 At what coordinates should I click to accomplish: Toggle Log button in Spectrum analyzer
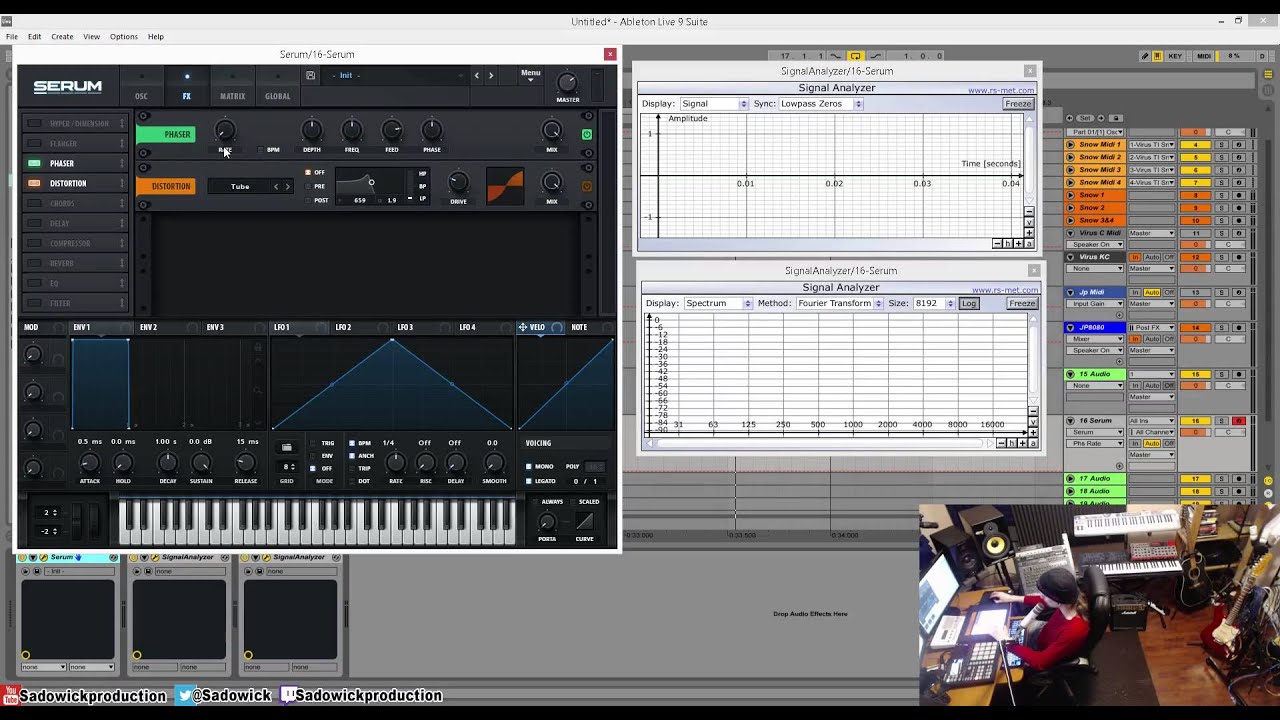(969, 303)
